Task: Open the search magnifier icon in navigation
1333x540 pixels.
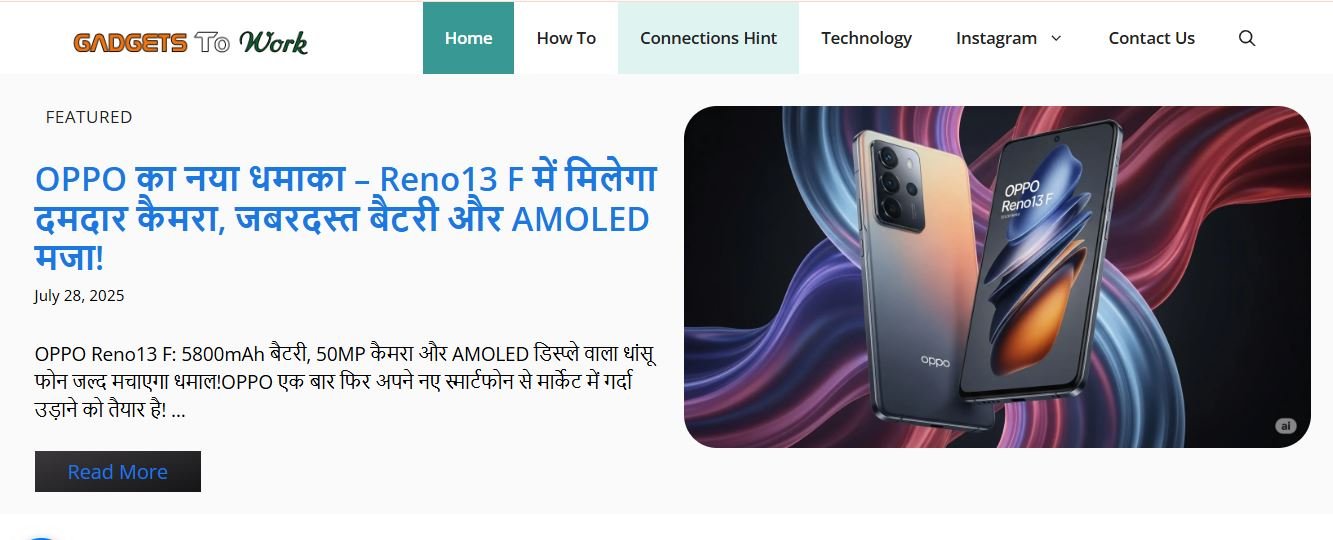Action: pos(1246,38)
